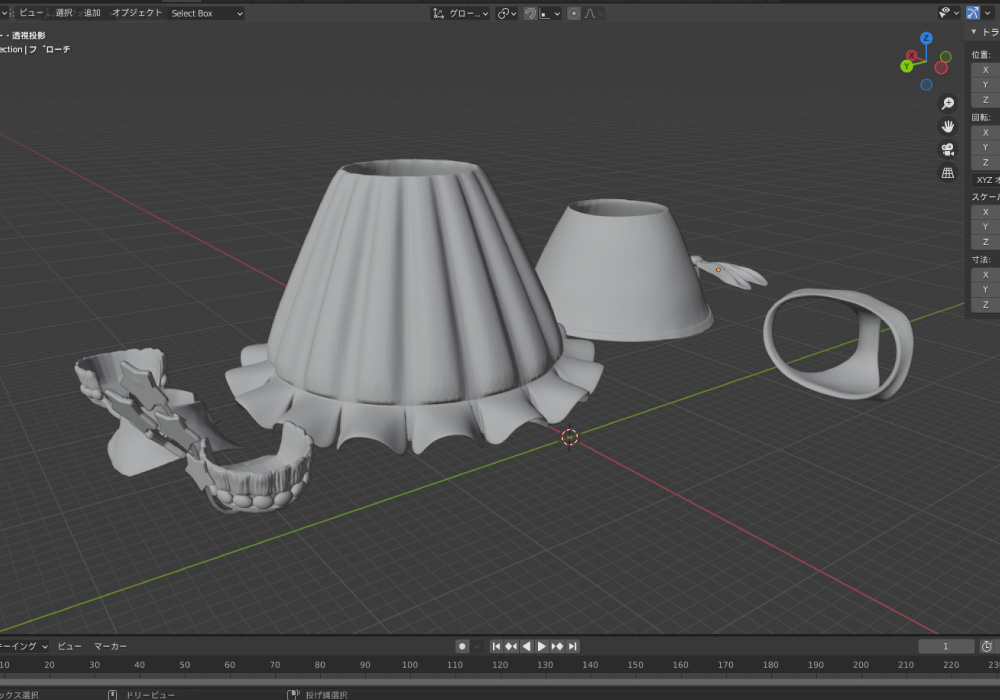Click the negative Z axis gizmo circle
The image size is (1000, 700).
(926, 85)
